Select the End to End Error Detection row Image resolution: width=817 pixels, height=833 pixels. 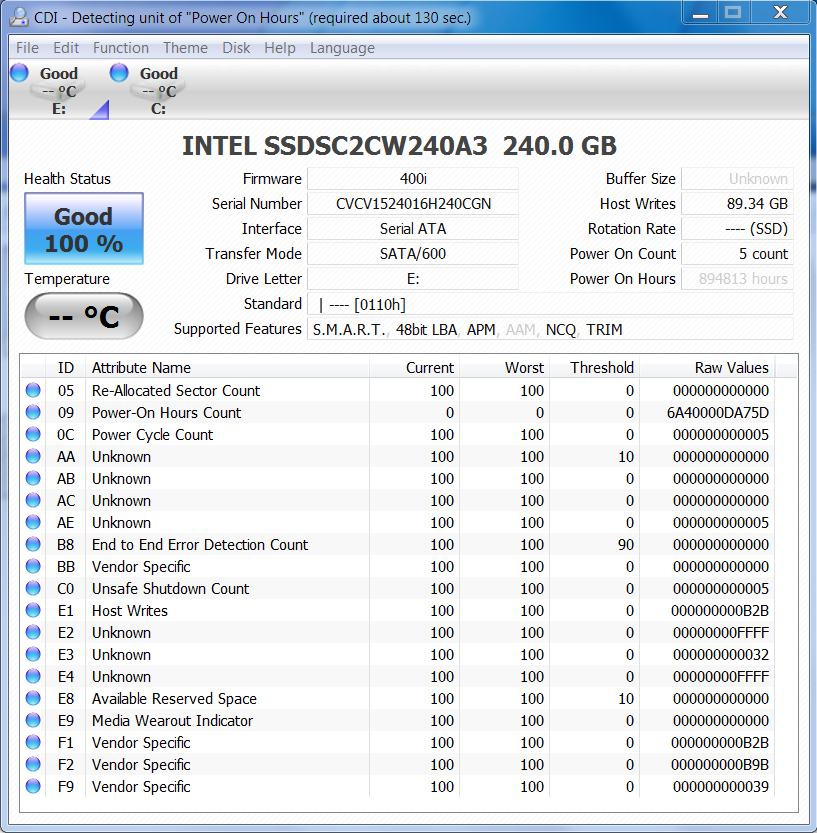(x=200, y=545)
